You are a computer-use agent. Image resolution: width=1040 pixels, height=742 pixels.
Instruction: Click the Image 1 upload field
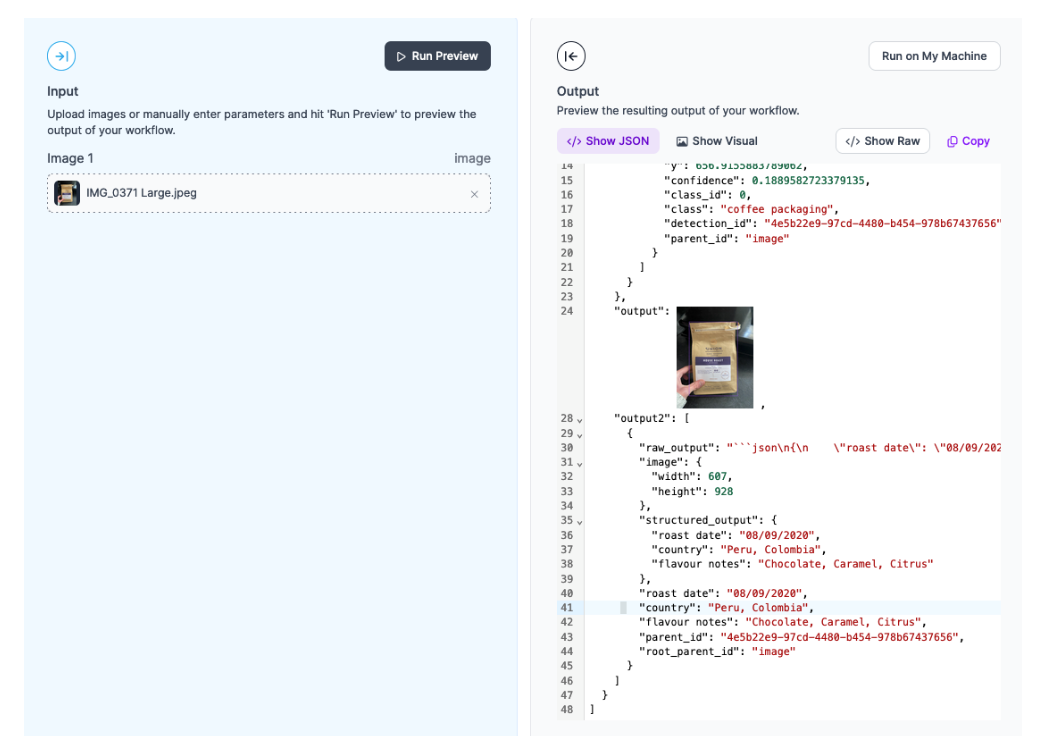[x=269, y=193]
